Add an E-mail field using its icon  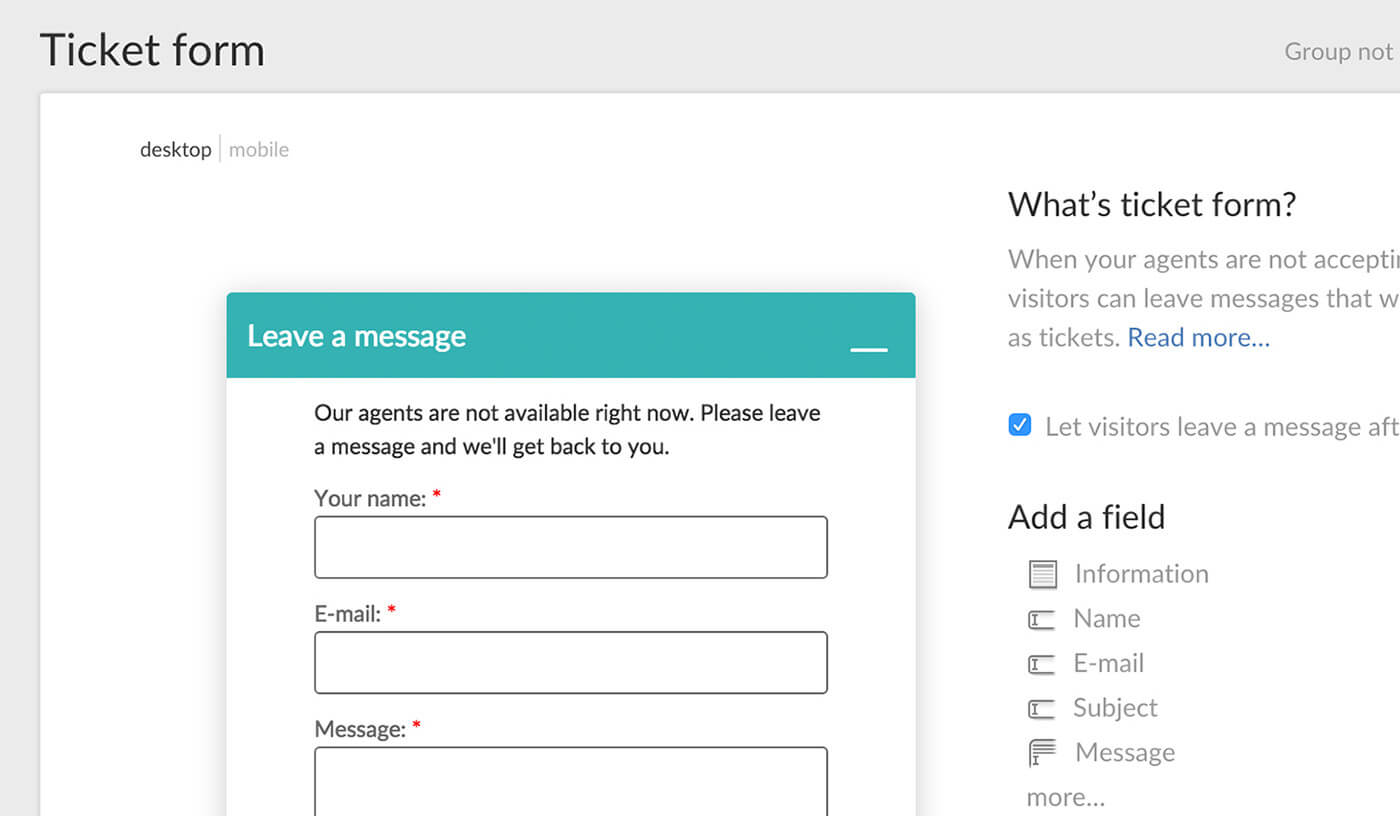1043,663
